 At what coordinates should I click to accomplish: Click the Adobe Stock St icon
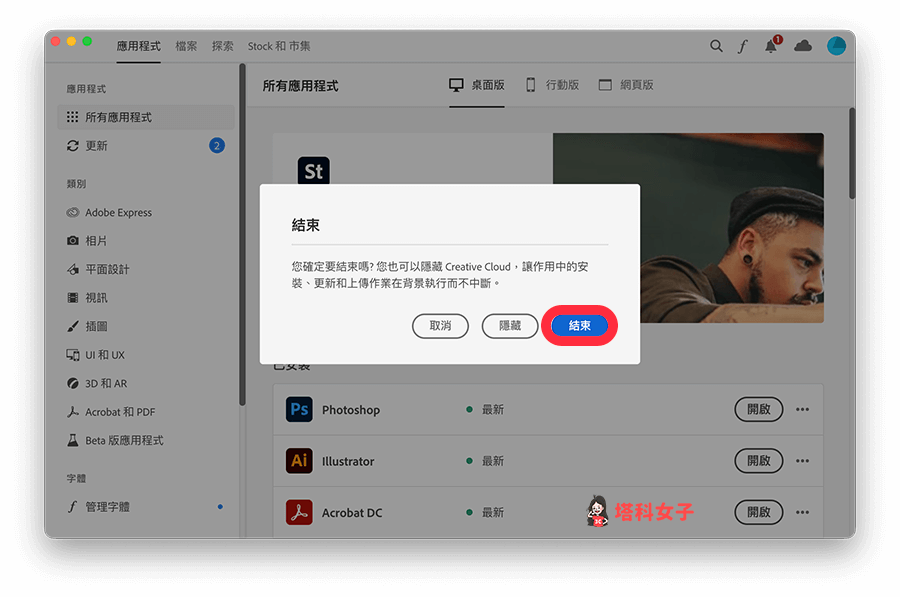pyautogui.click(x=313, y=170)
